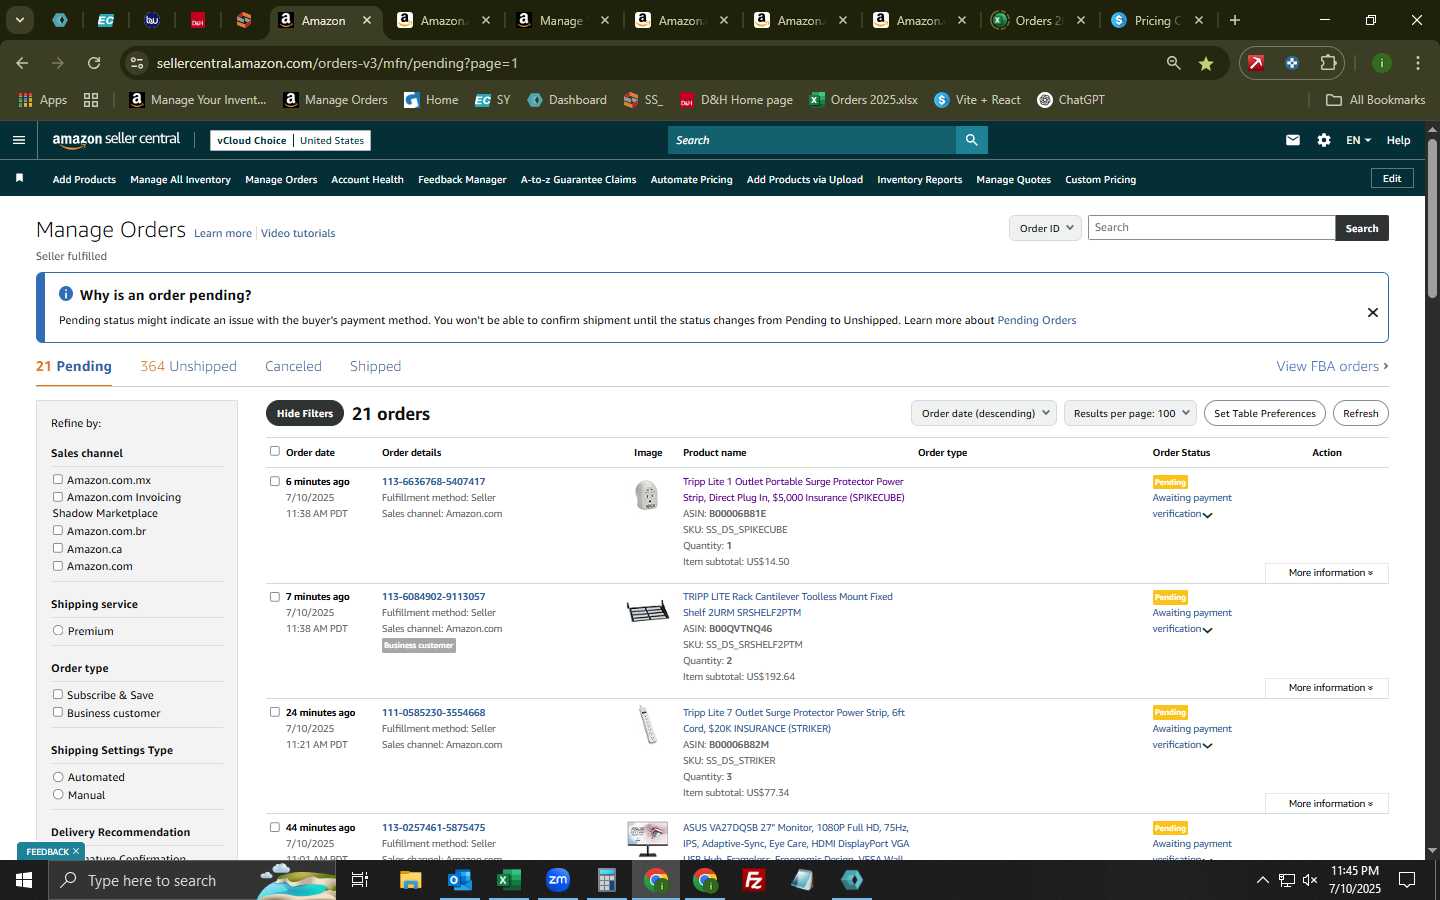Expand More information for STRIKER order

(1326, 804)
